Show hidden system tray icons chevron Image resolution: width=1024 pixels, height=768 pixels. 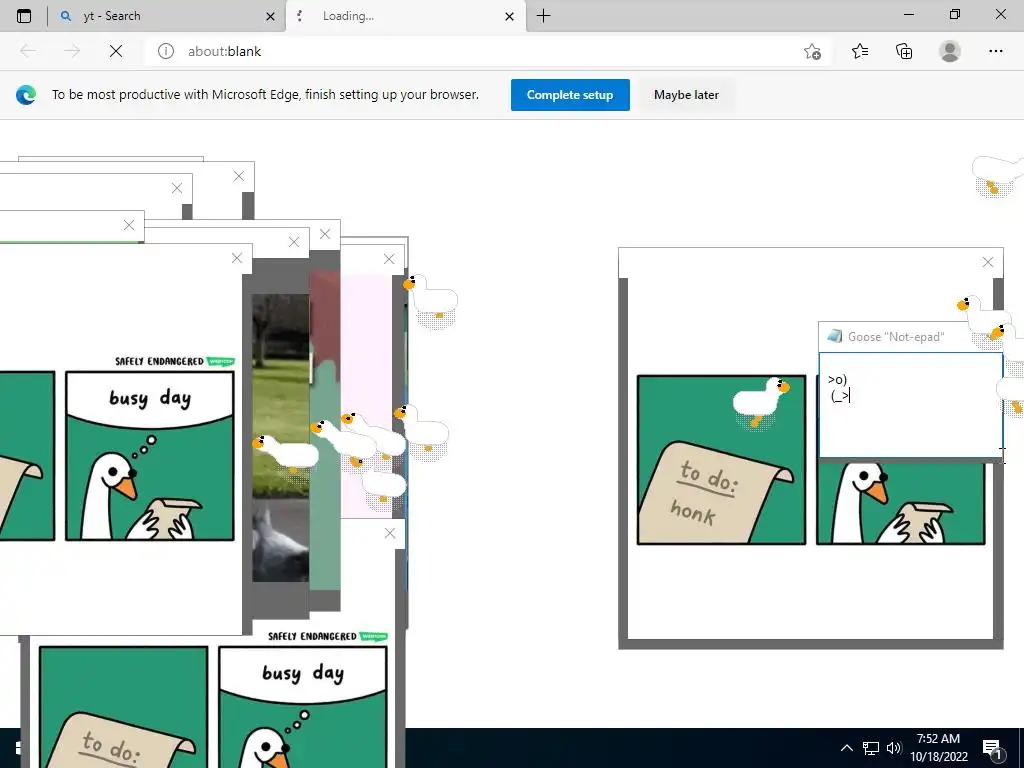[x=846, y=748]
